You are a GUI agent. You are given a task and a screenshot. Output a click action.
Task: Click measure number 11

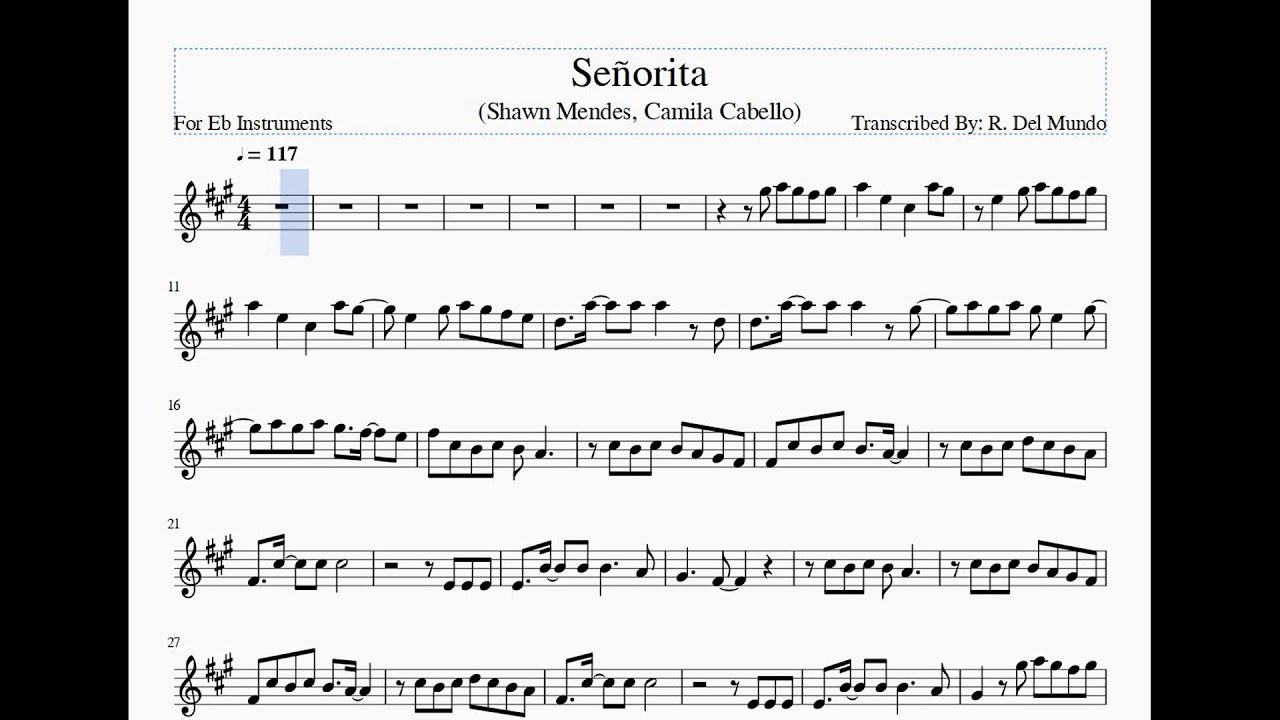coord(174,287)
